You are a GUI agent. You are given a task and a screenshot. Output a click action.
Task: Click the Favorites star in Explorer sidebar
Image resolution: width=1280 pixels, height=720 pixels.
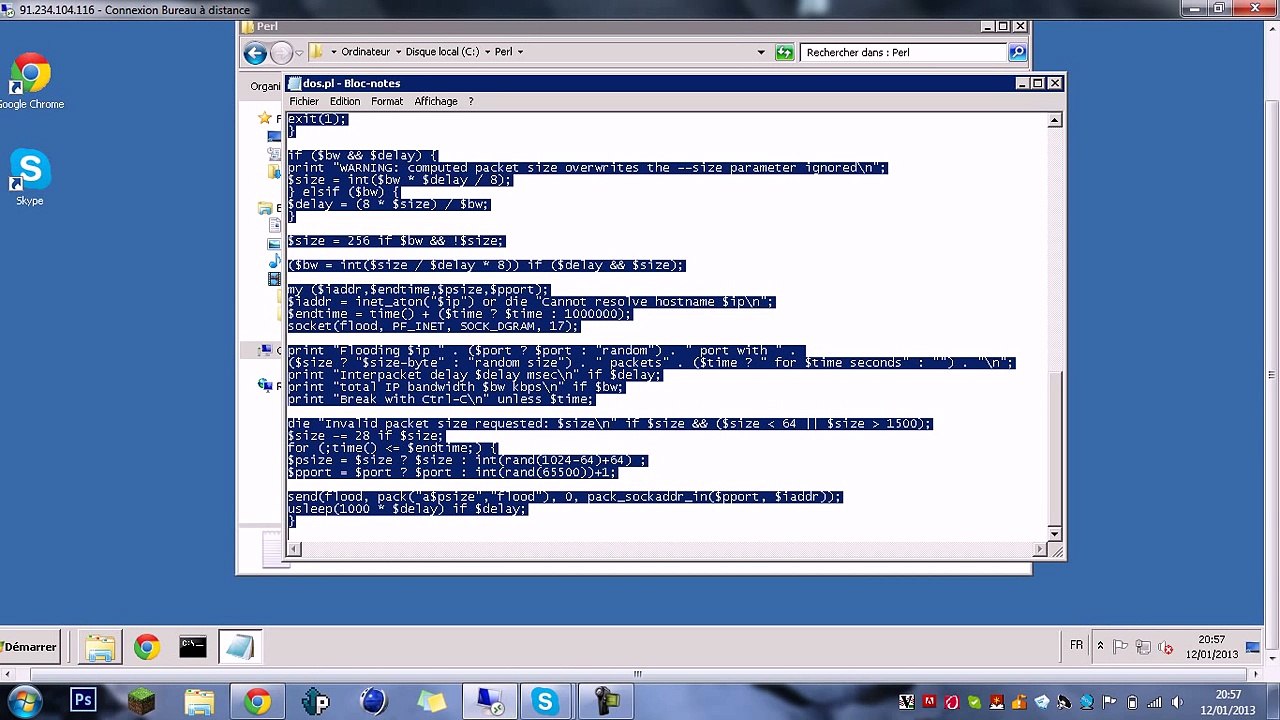[x=265, y=118]
